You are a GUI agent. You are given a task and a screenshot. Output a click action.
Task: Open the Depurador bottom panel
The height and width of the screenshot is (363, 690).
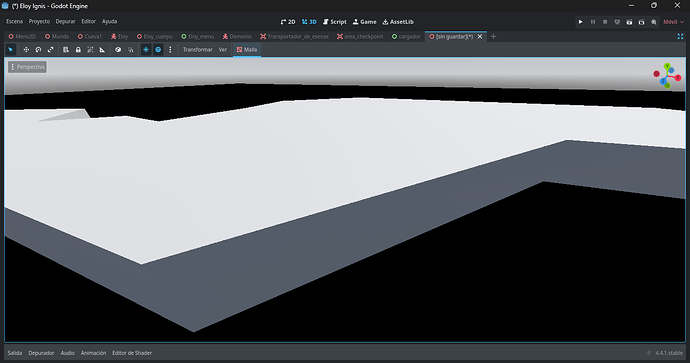tap(41, 353)
